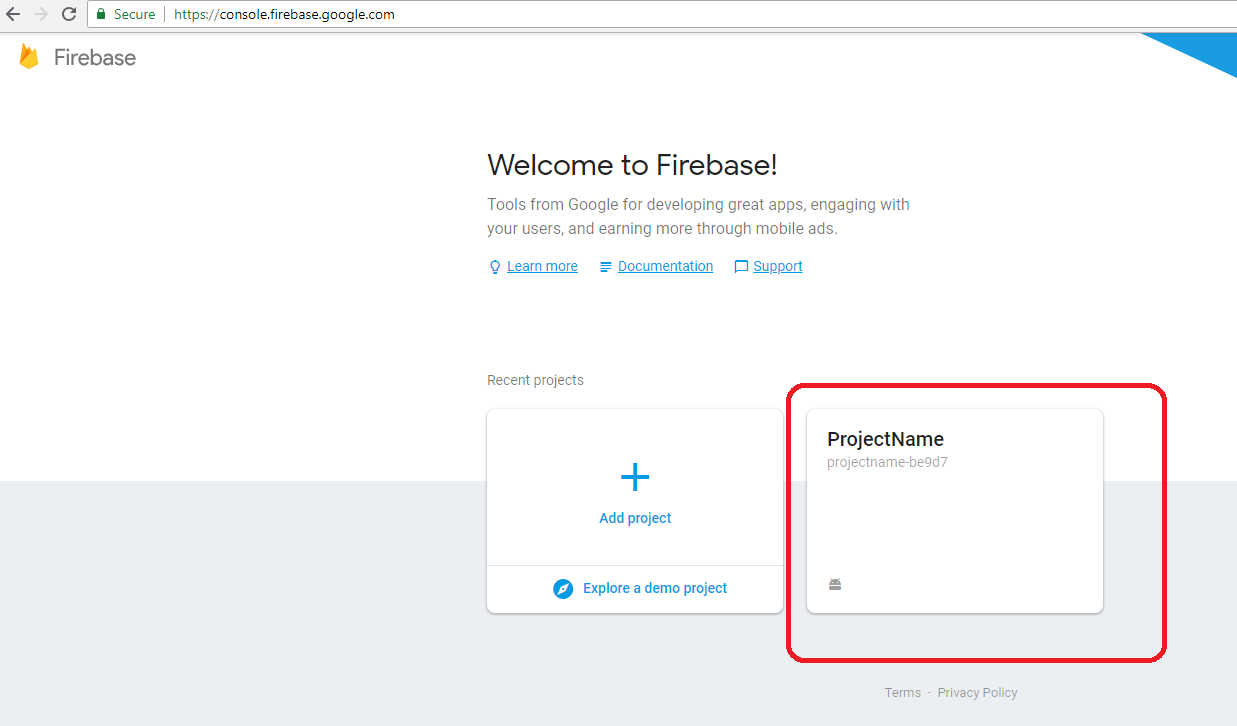1237x726 pixels.
Task: Click the green Secure padlock icon
Action: pyautogui.click(x=100, y=14)
